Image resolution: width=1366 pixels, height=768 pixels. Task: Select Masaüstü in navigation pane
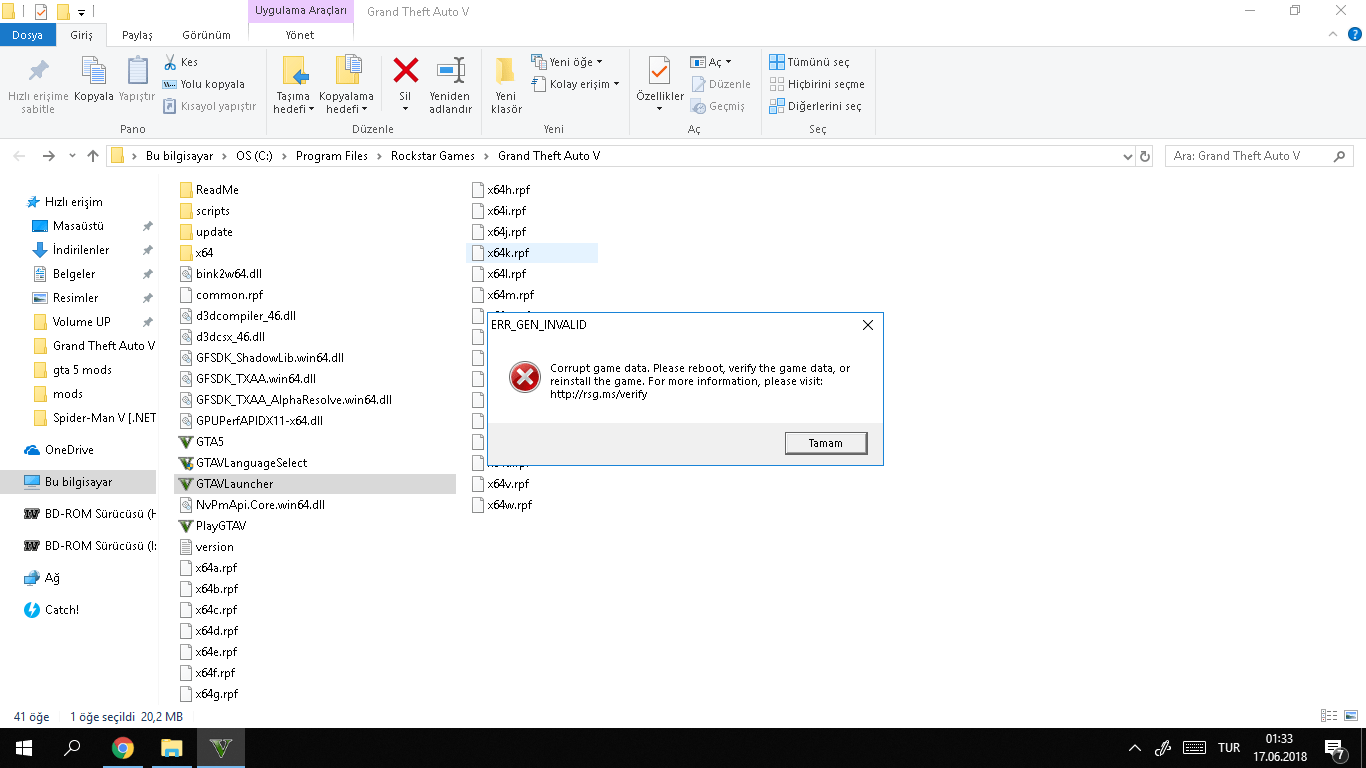click(x=78, y=226)
